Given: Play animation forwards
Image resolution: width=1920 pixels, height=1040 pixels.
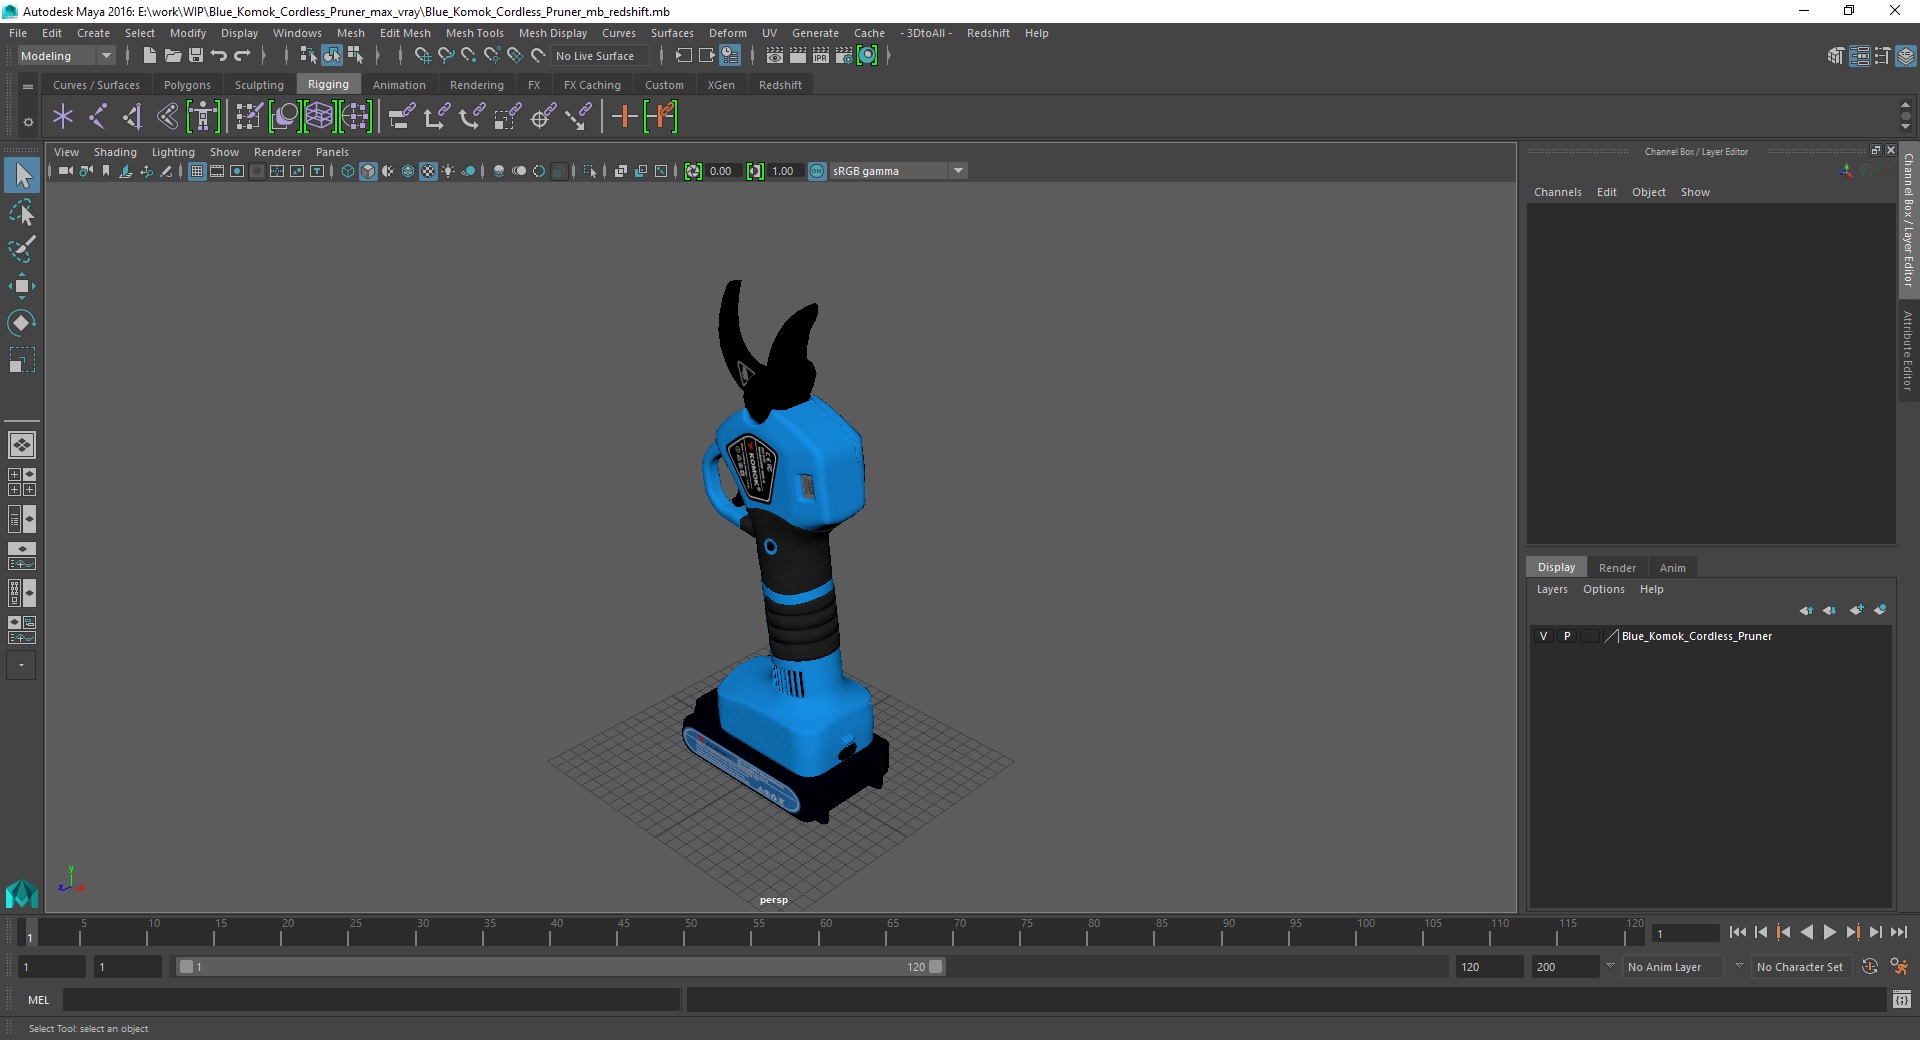Looking at the screenshot, I should pos(1829,932).
